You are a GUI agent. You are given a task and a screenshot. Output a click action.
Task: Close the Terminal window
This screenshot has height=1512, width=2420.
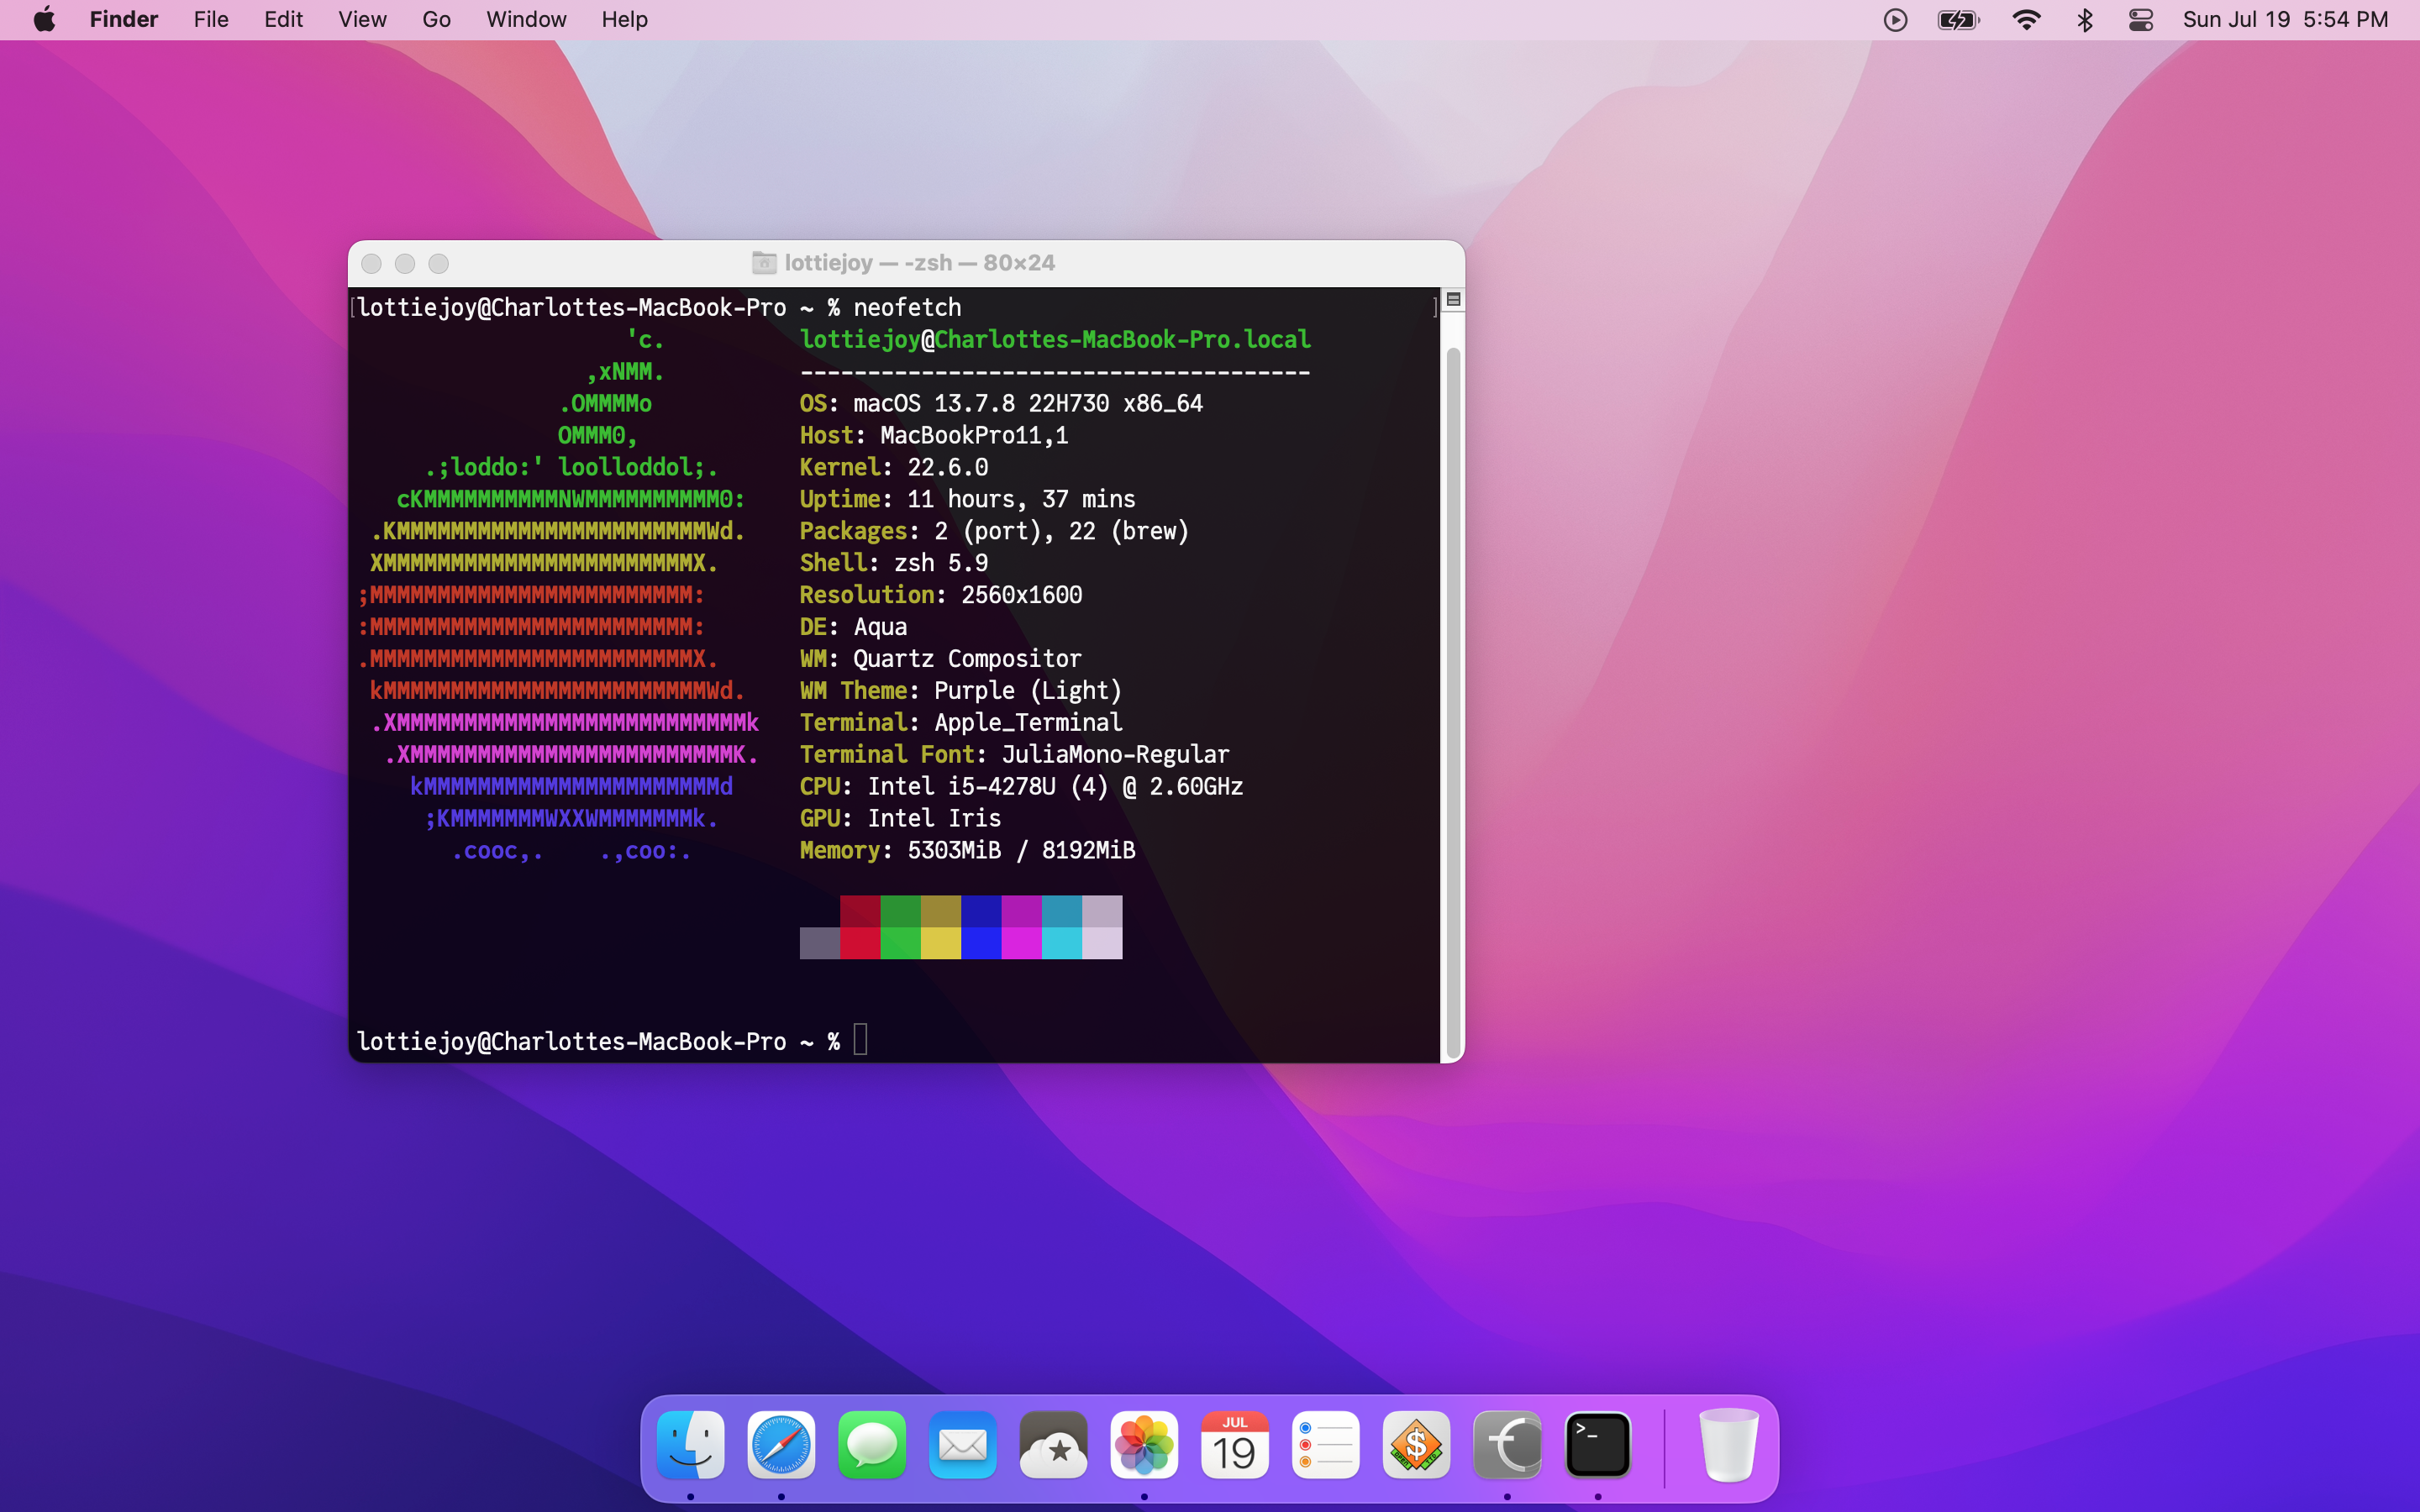tap(371, 263)
